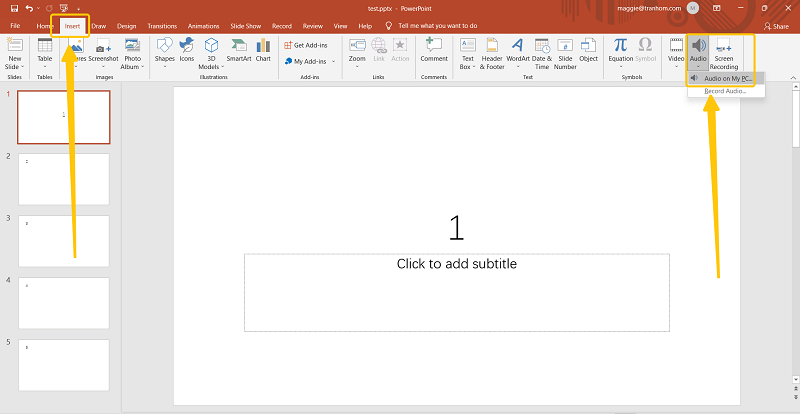This screenshot has width=800, height=414.
Task: Click Get Add-ins button
Action: pos(305,45)
